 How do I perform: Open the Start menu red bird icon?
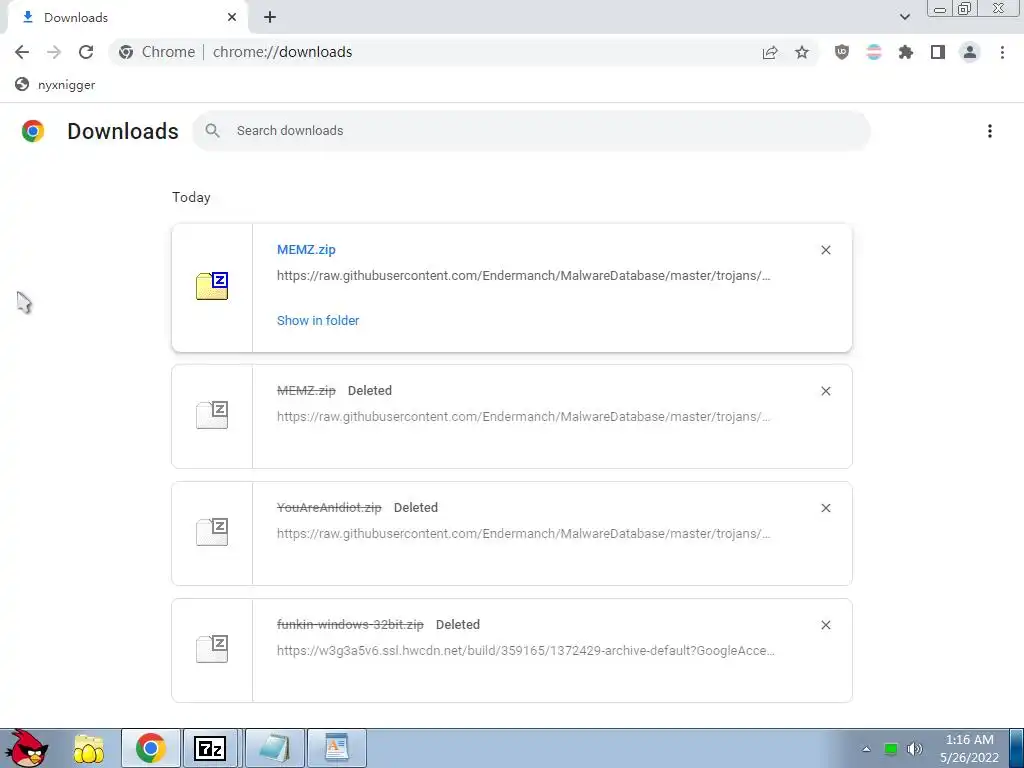click(x=27, y=748)
